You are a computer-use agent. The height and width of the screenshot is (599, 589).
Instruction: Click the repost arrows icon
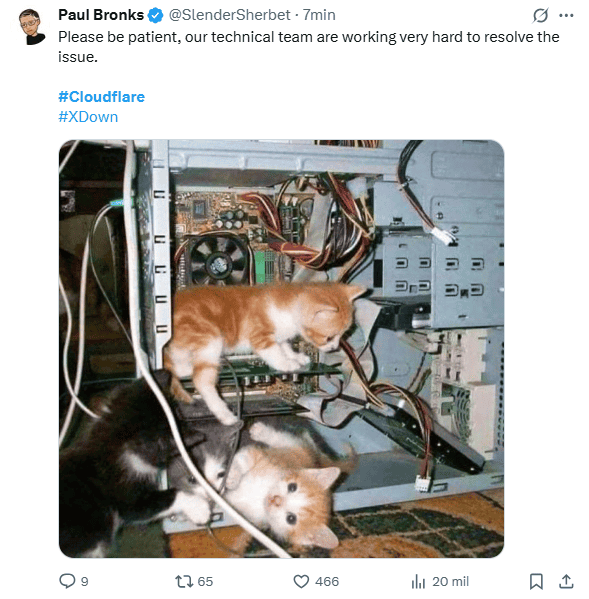coord(184,581)
